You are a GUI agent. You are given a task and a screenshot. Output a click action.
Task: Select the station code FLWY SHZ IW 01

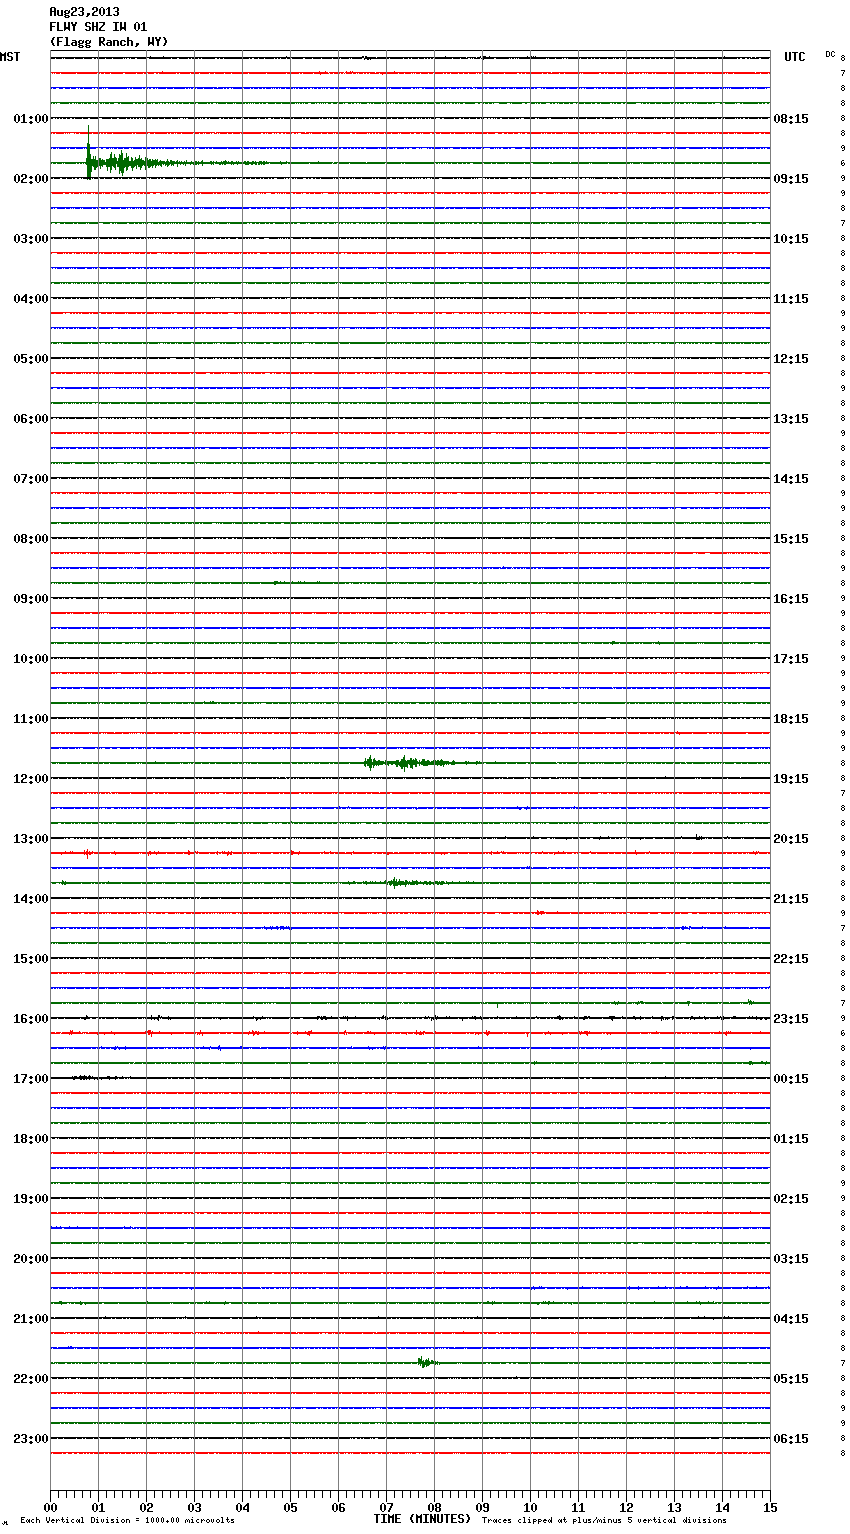click(98, 27)
